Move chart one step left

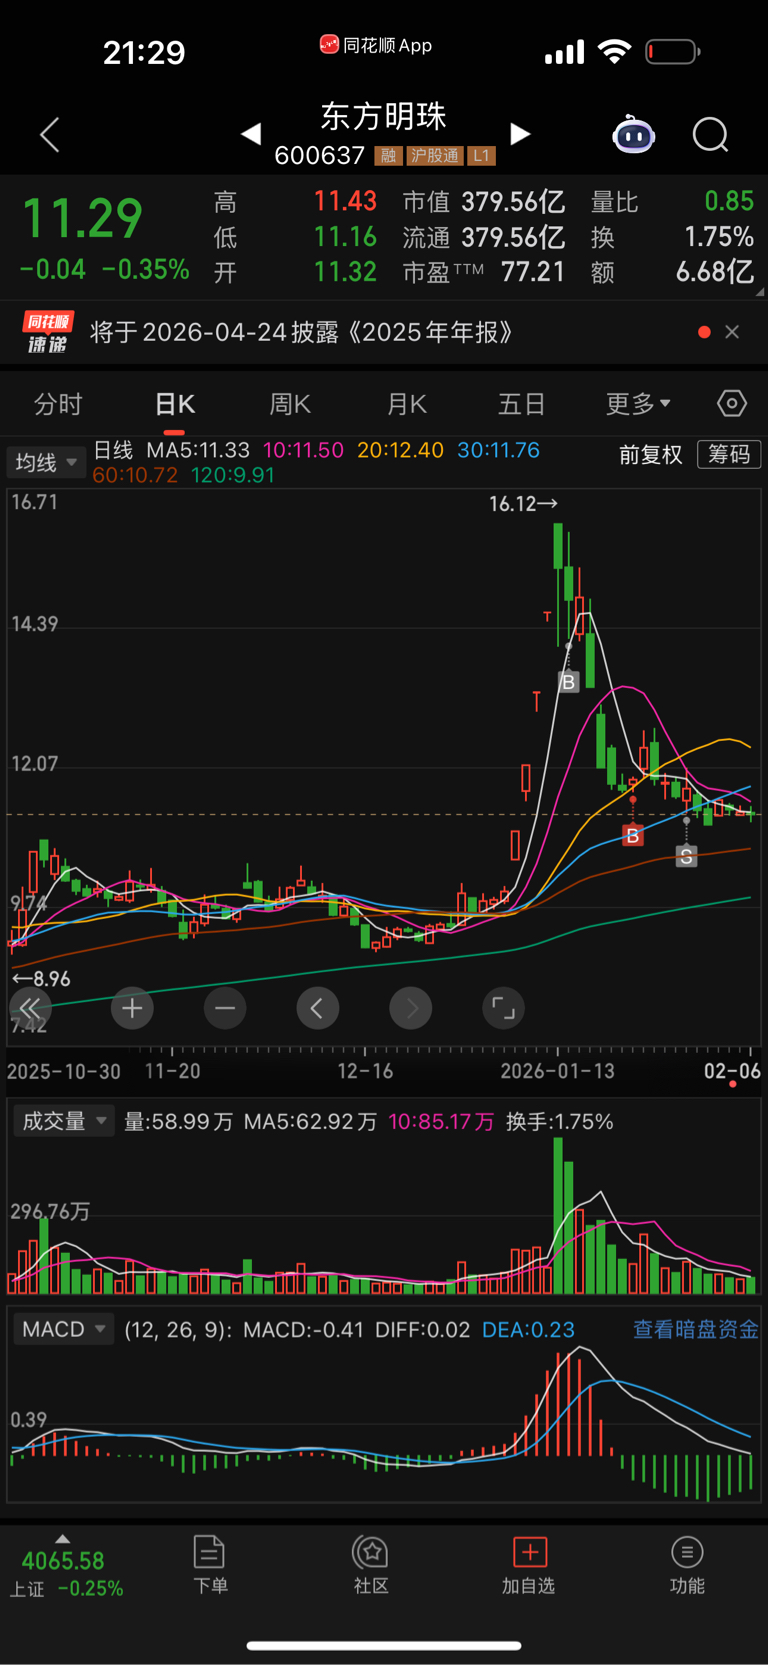click(318, 1008)
